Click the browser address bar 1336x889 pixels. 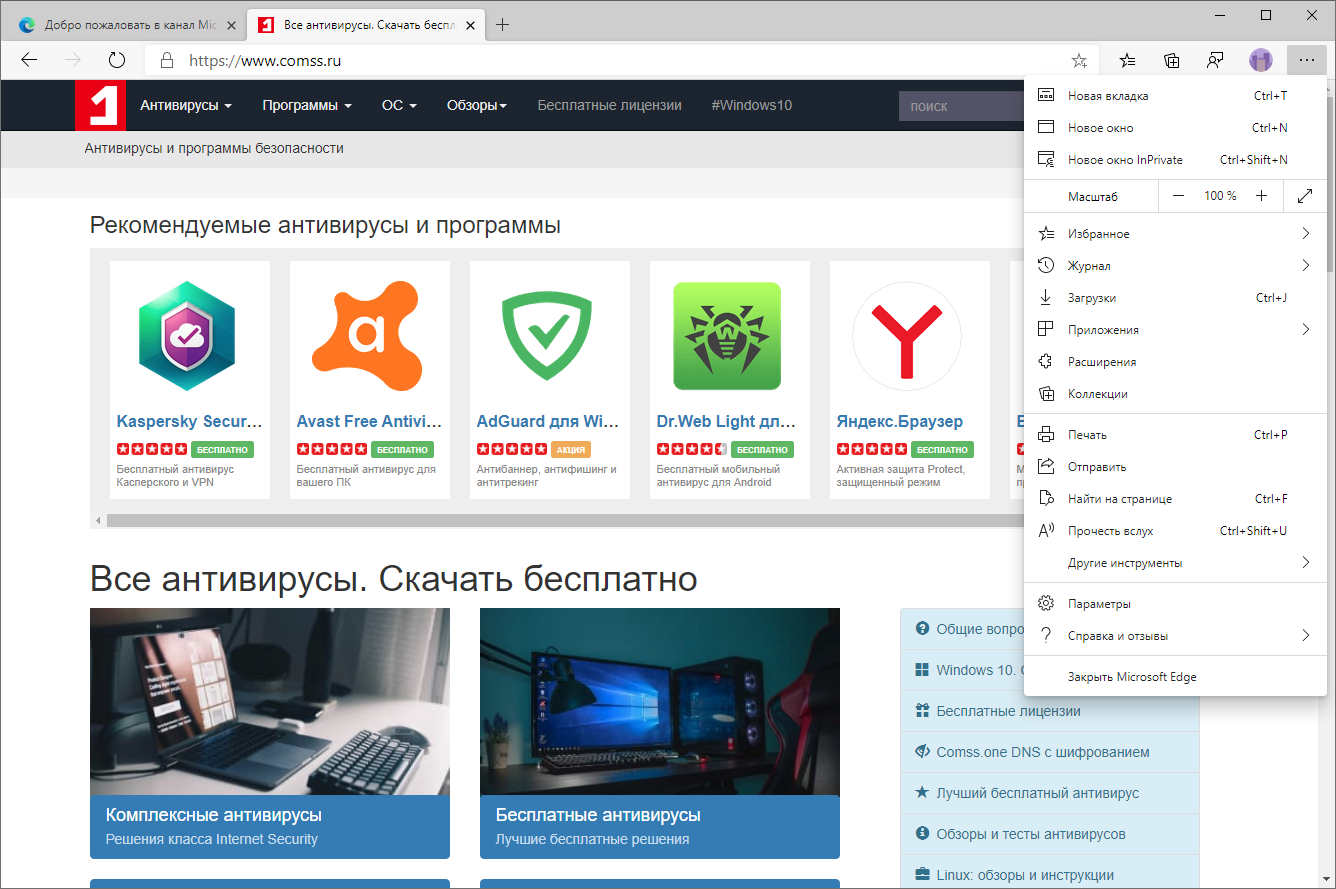620,60
